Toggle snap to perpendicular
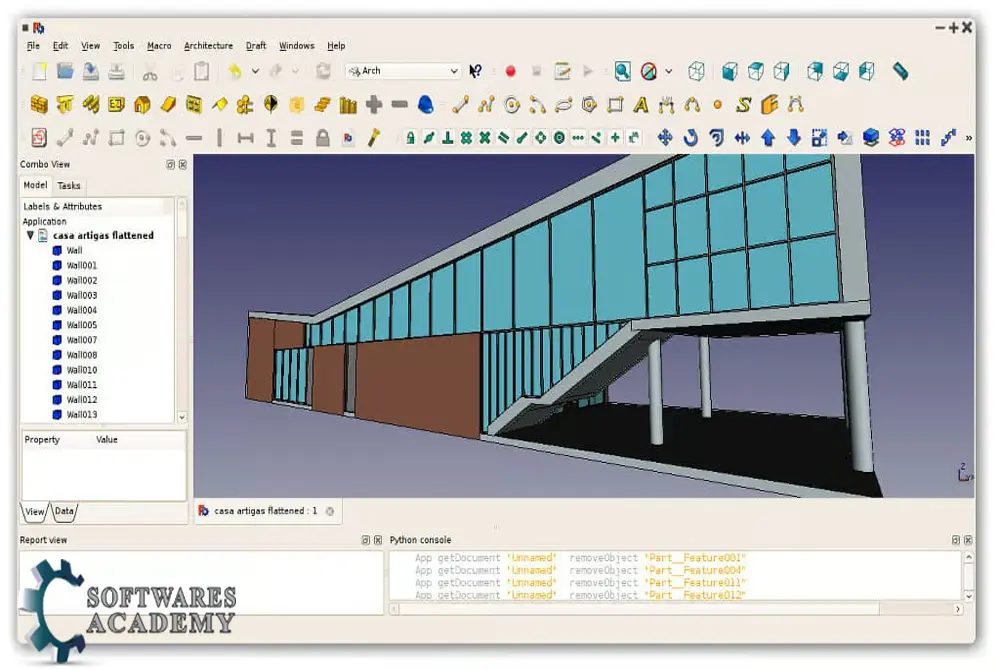The width and height of the screenshot is (1000, 670). (448, 138)
